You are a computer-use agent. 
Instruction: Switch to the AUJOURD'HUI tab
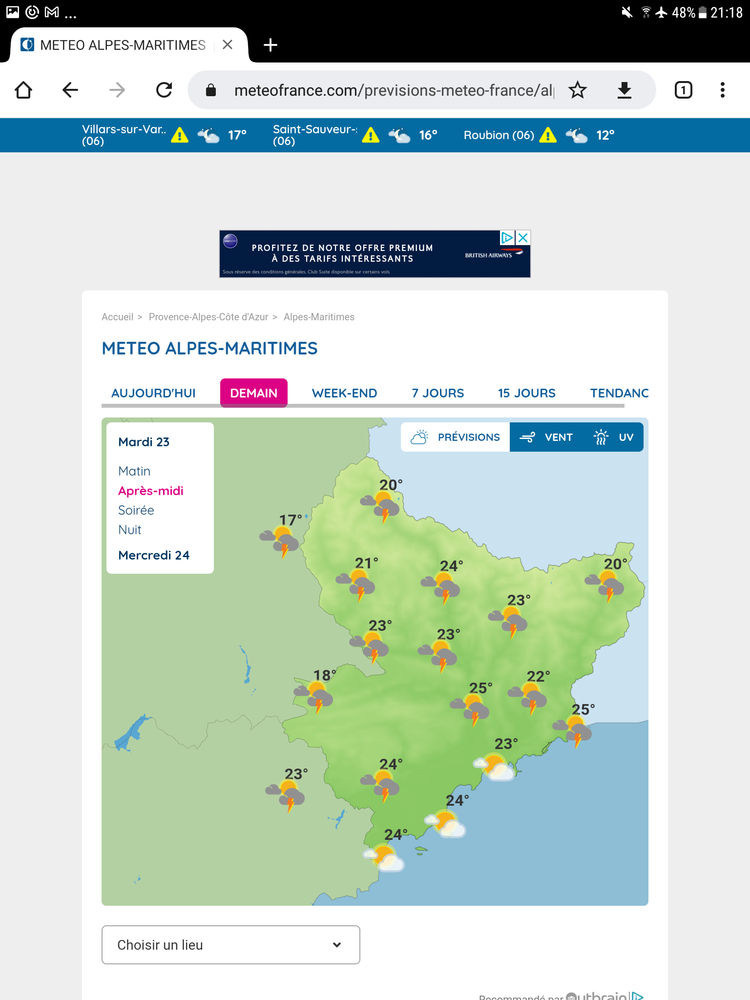click(153, 393)
